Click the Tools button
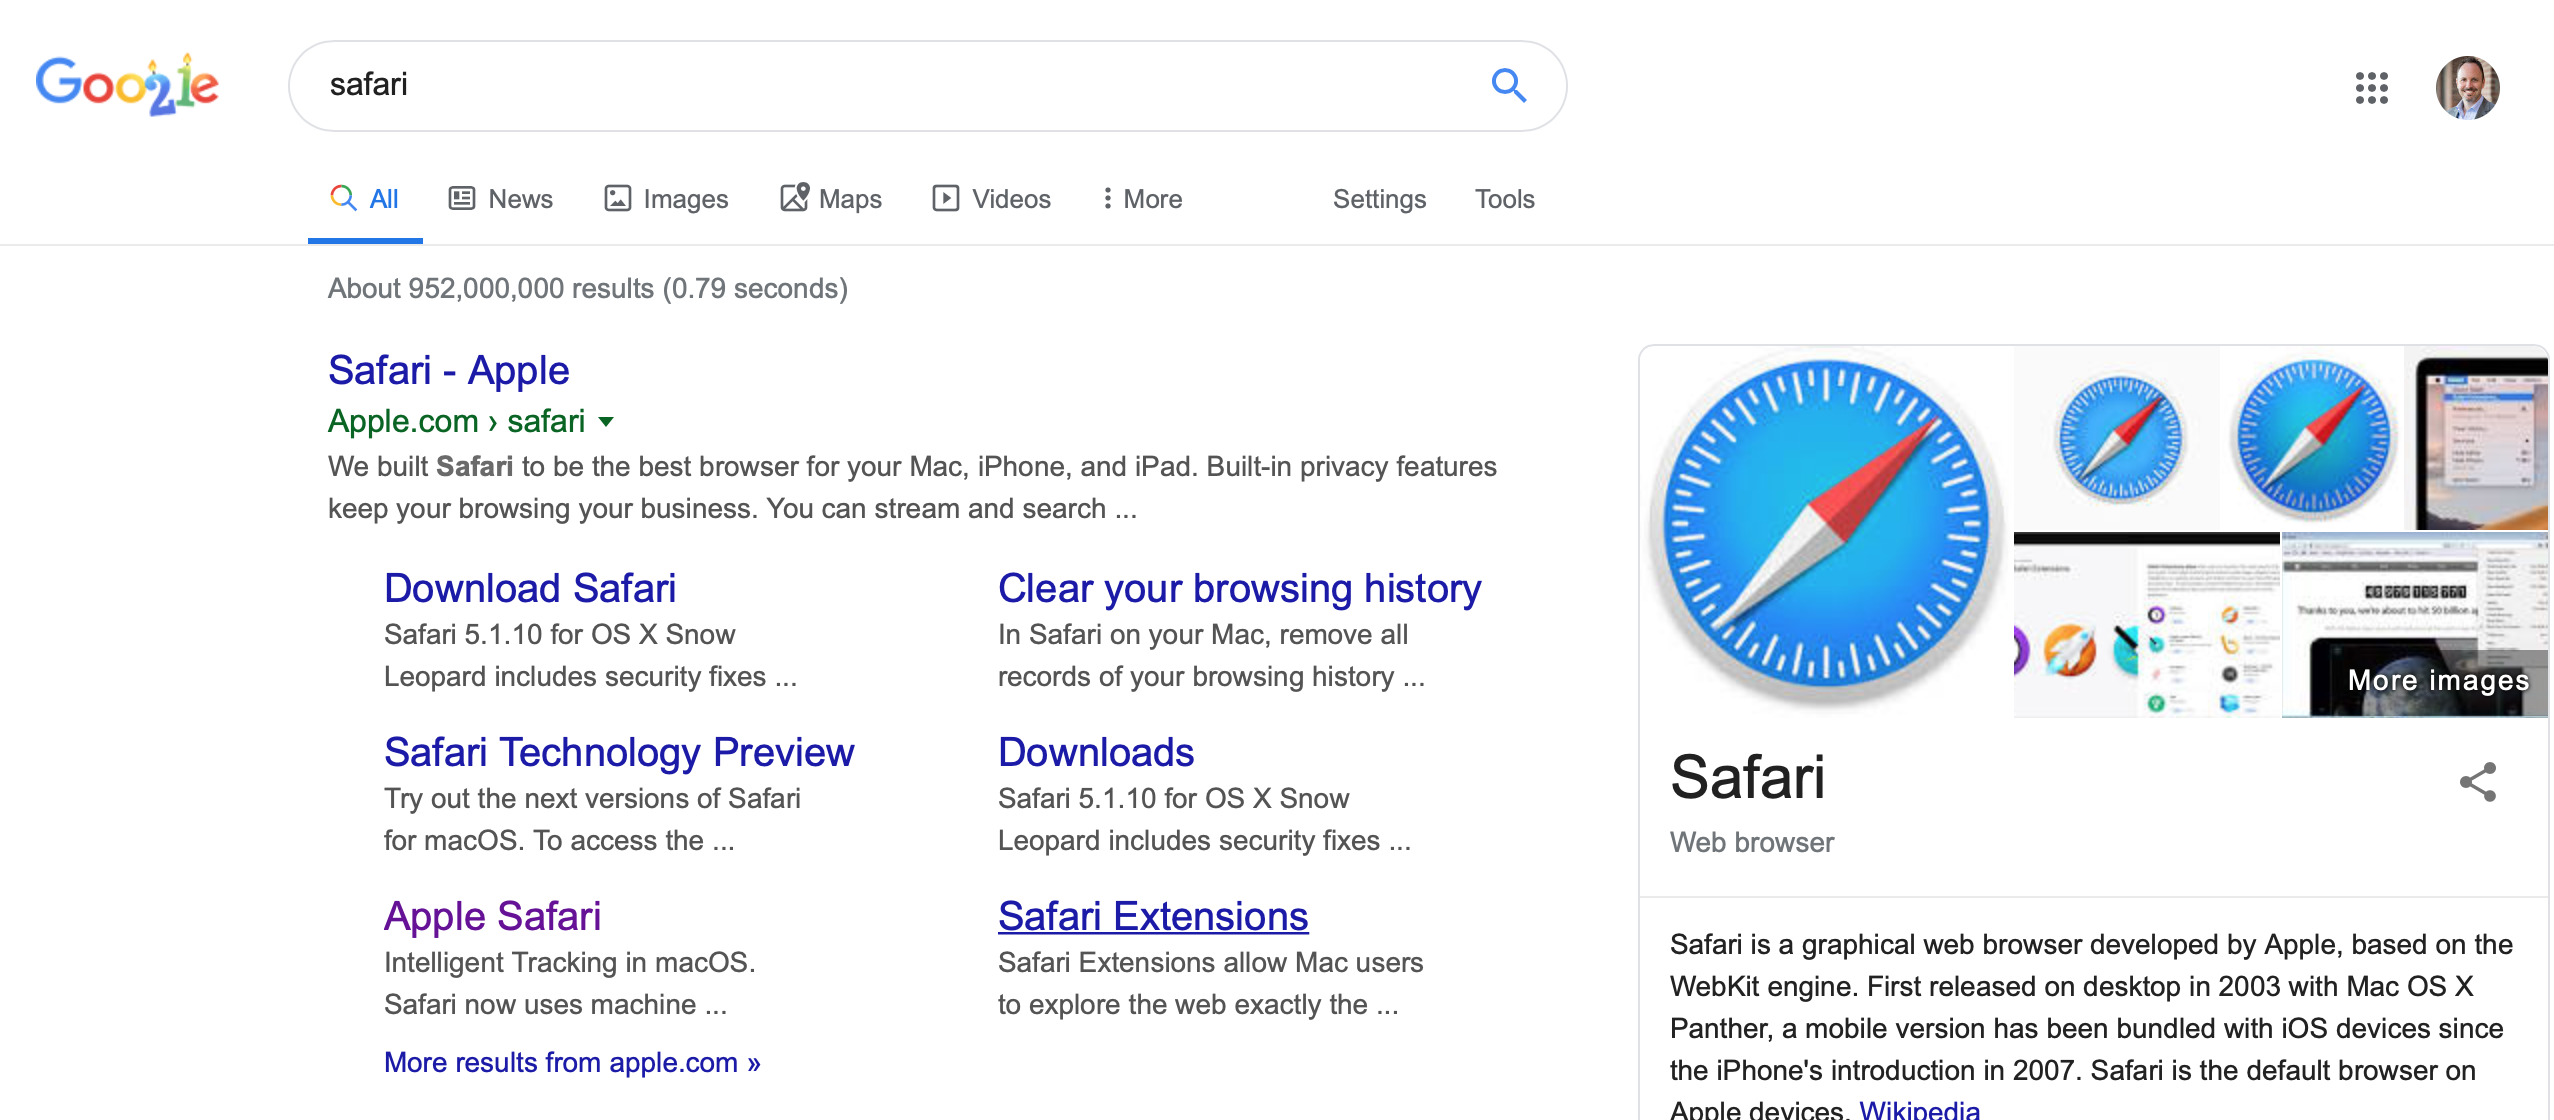This screenshot has width=2554, height=1120. pos(1504,199)
